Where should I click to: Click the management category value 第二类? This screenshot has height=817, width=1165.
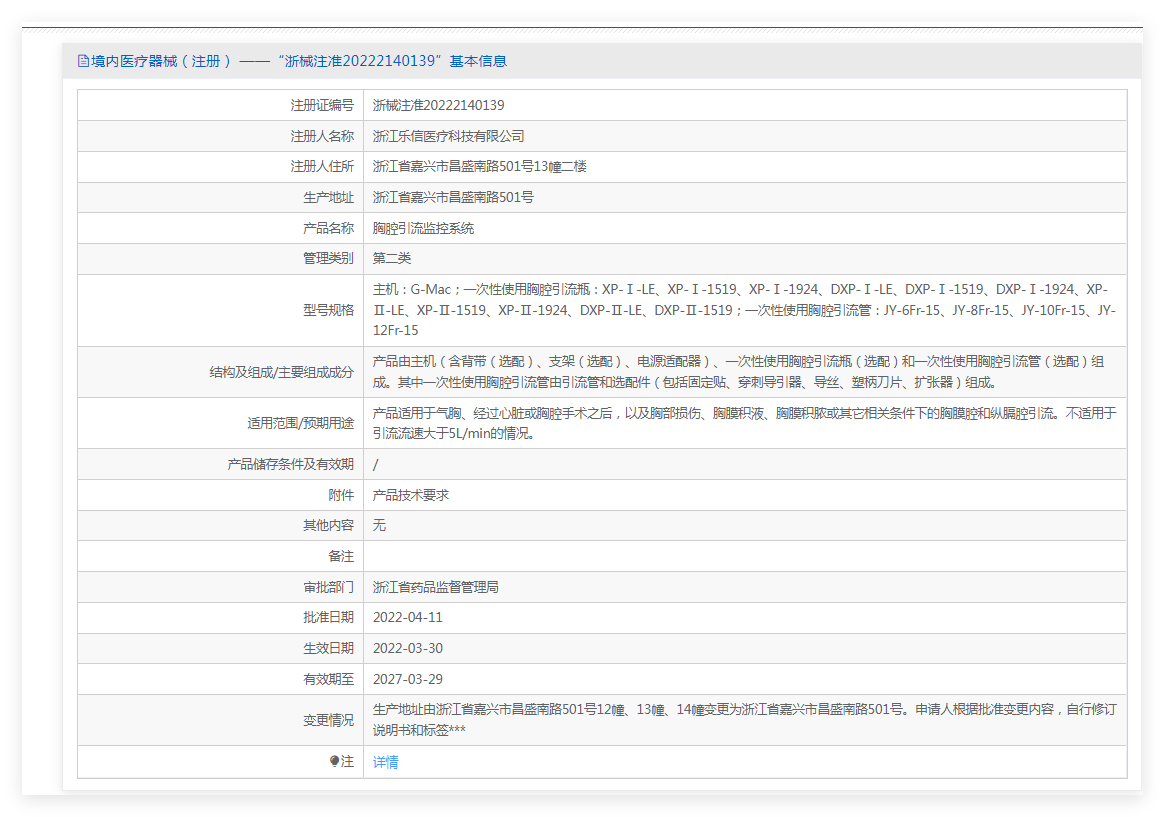(392, 259)
